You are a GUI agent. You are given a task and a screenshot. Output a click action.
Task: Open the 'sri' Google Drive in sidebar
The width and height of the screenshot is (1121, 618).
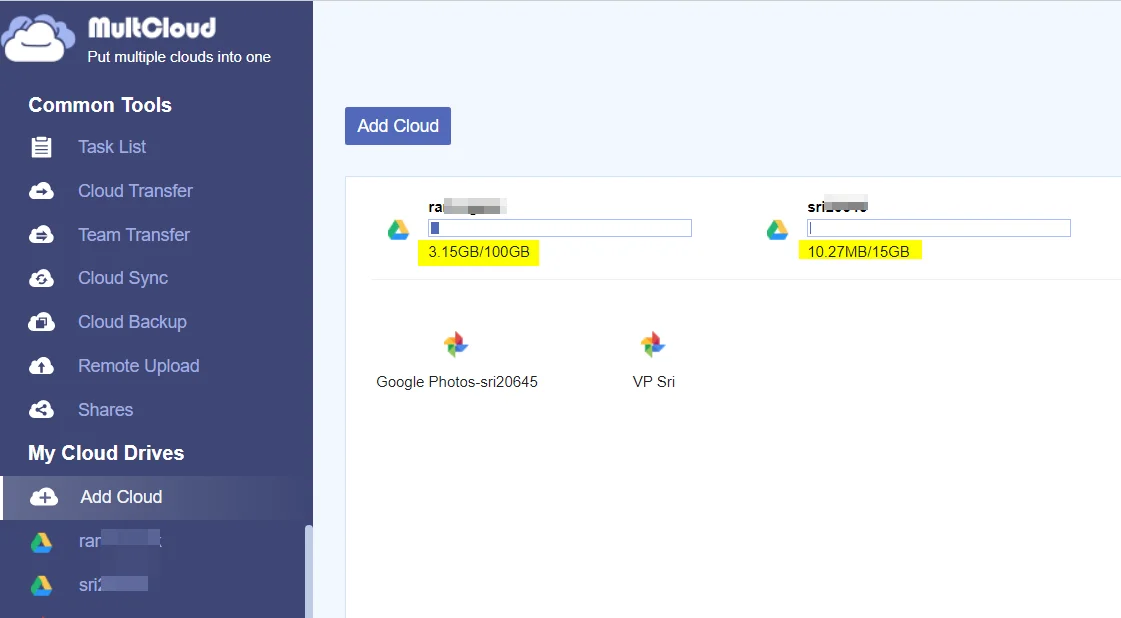[113, 584]
